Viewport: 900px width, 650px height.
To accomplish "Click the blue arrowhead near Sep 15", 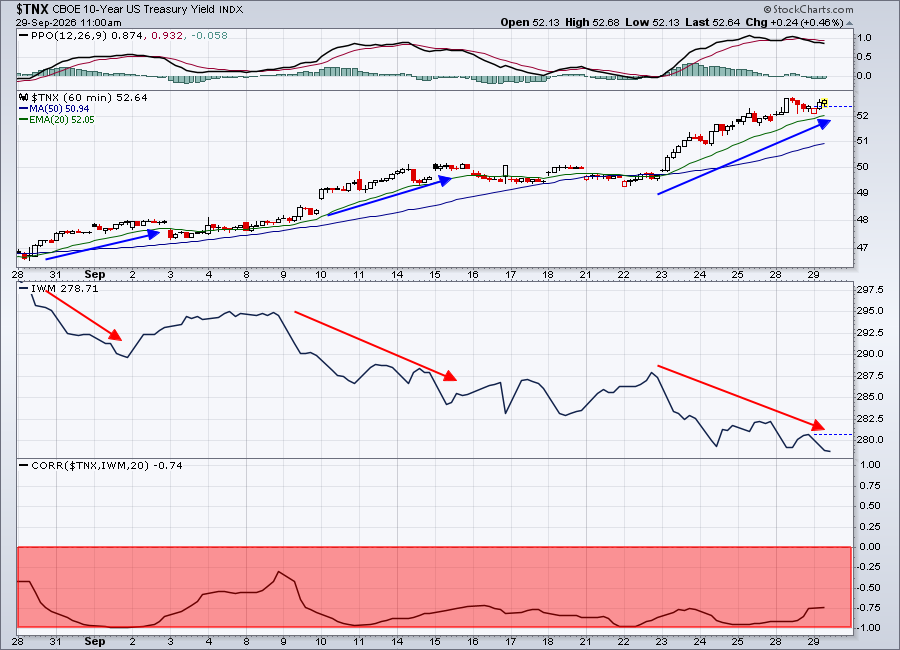I will click(445, 180).
